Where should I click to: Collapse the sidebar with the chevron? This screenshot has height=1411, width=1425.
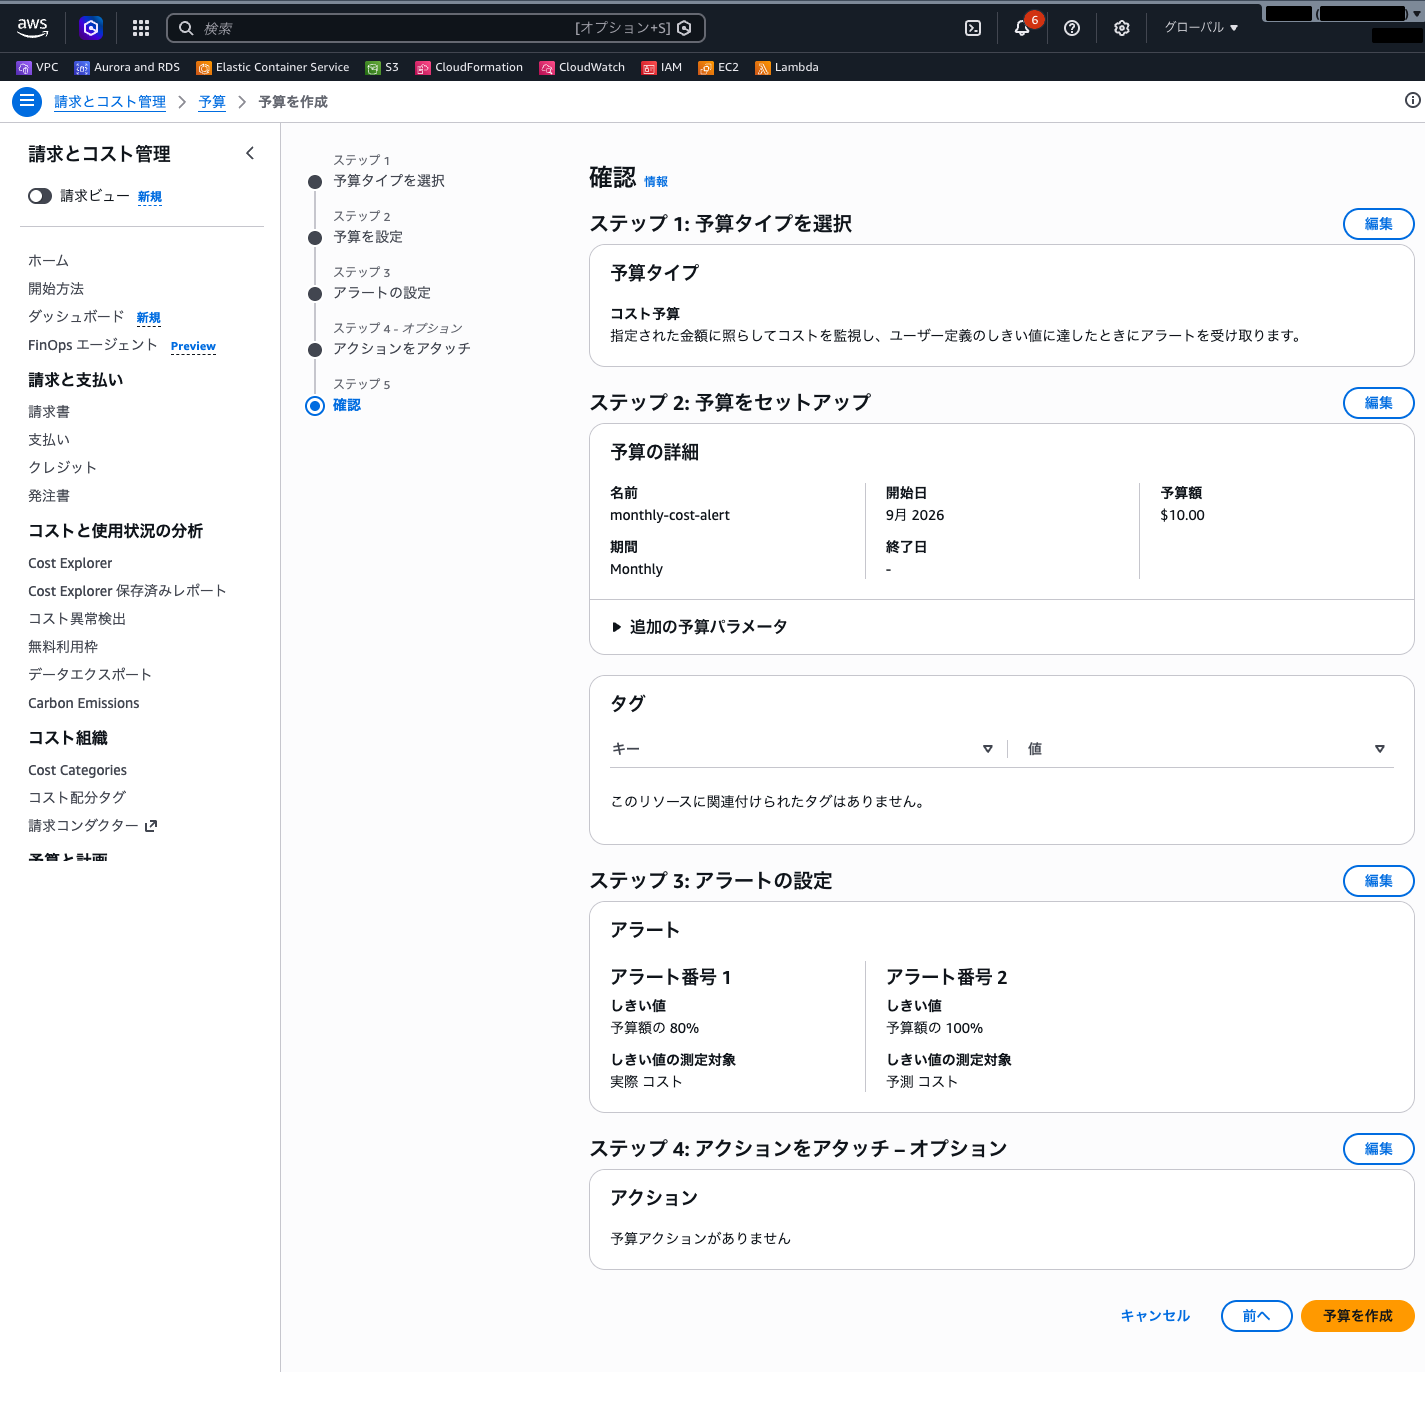point(250,153)
